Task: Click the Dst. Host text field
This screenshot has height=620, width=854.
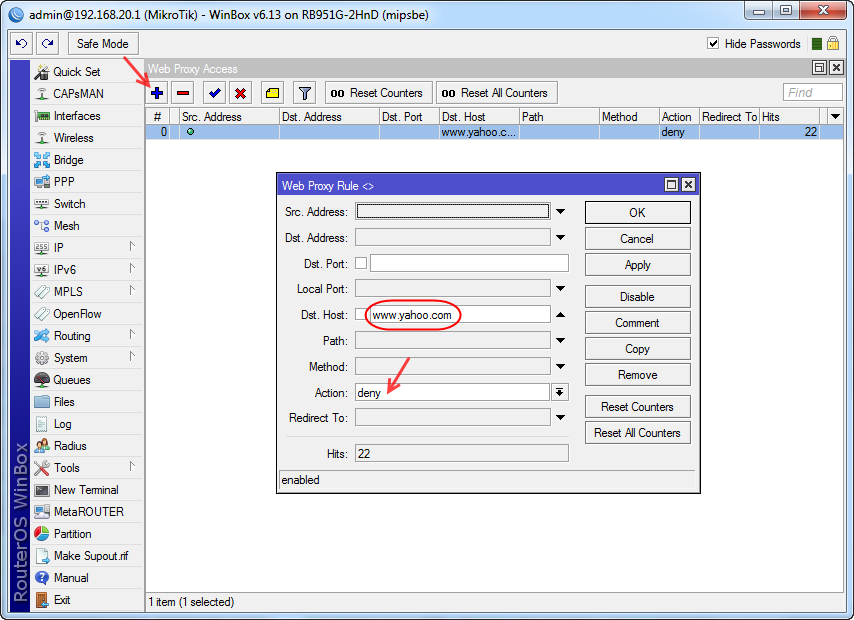Action: click(x=460, y=314)
